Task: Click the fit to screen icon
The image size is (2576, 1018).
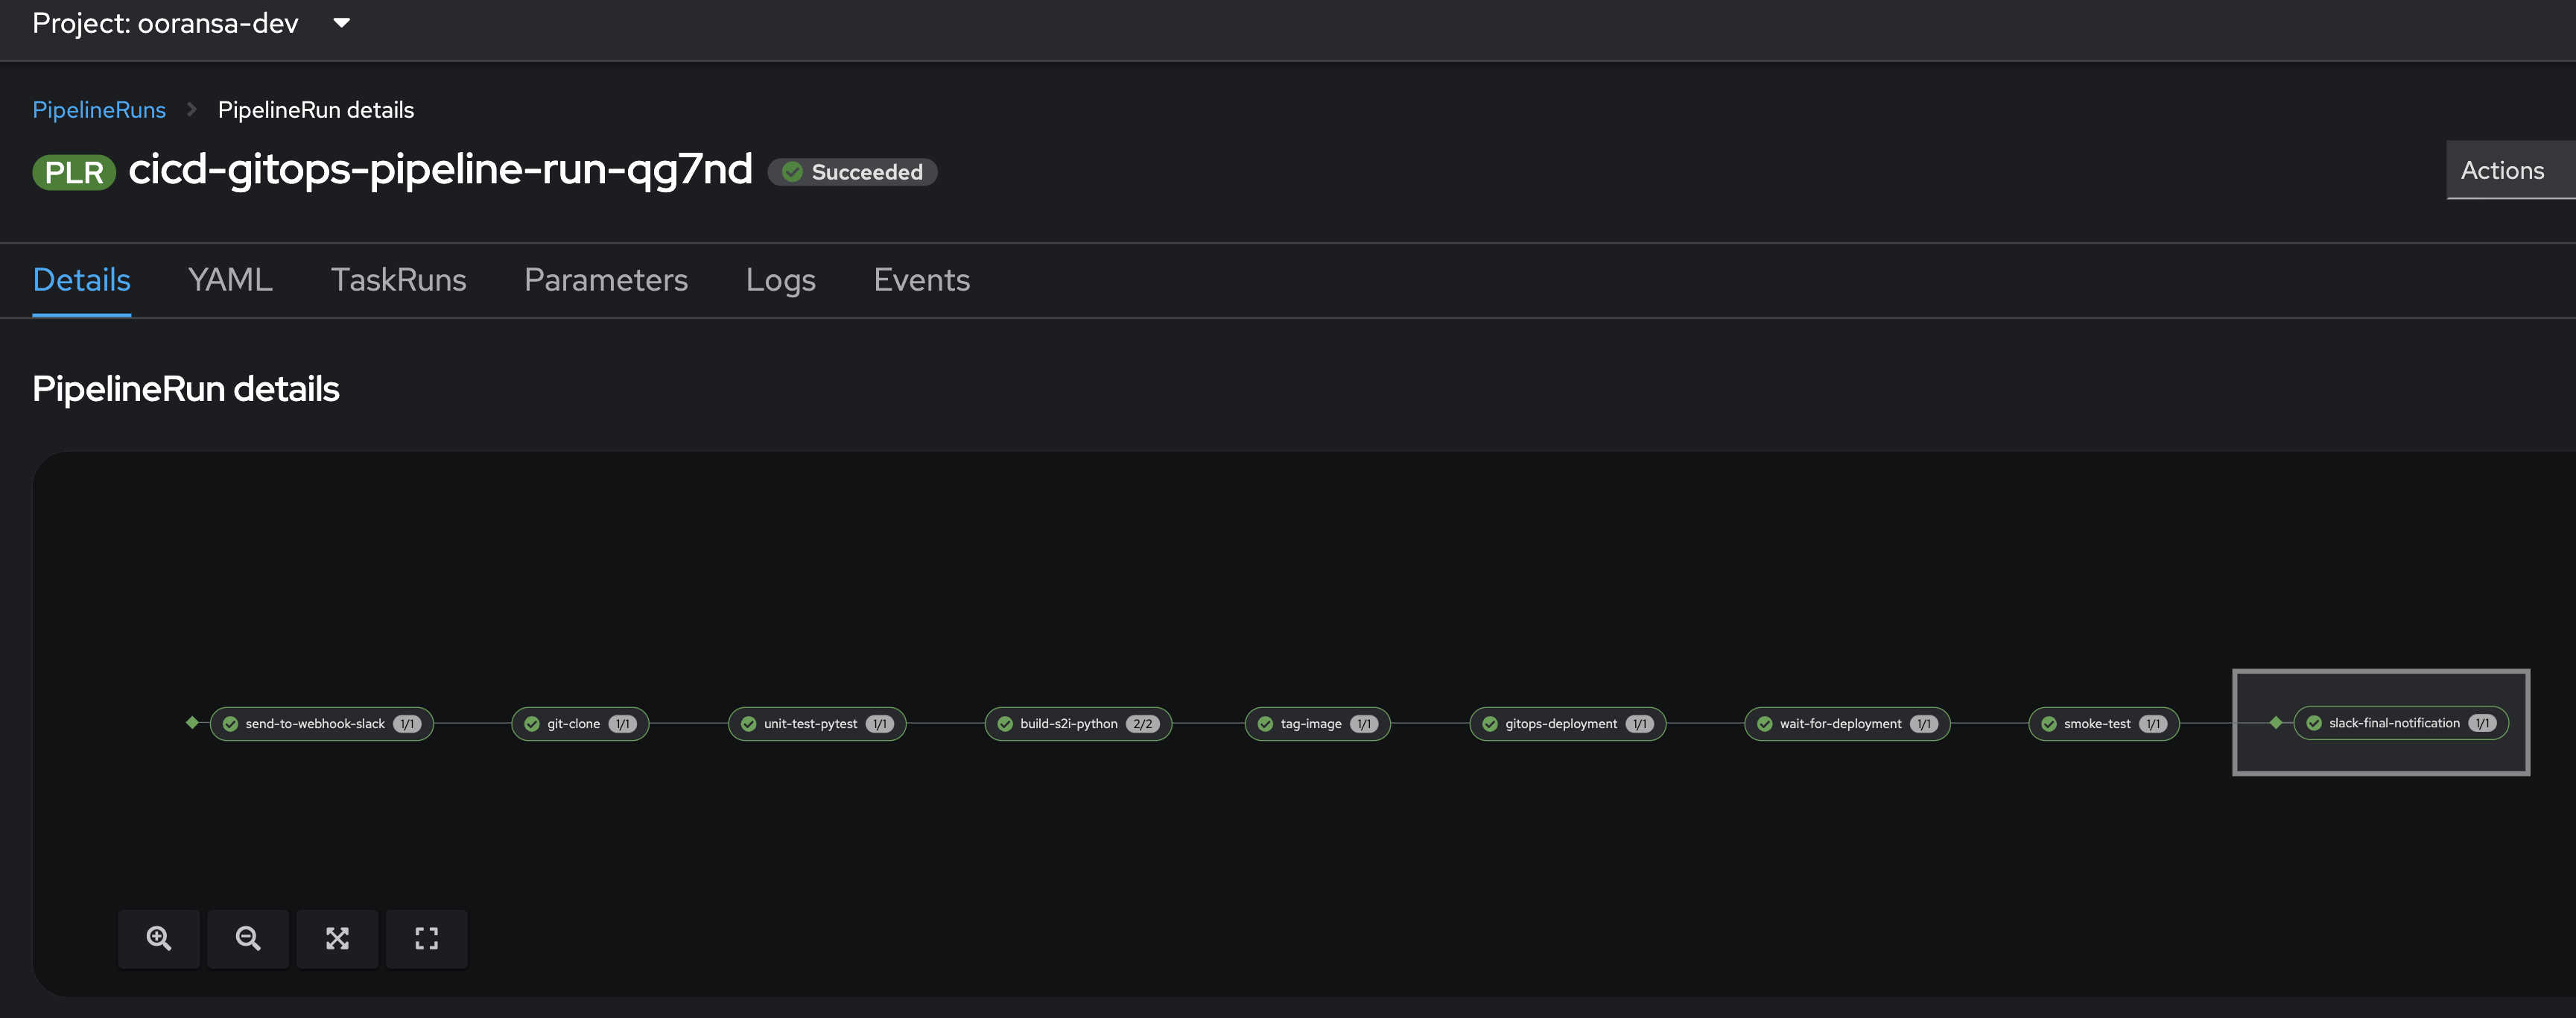Action: click(x=337, y=938)
